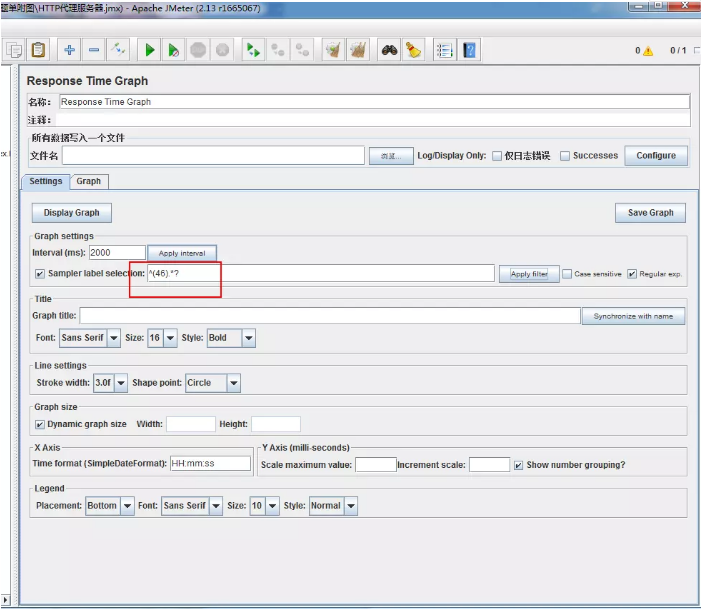Open the Stroke width 3.0f dropdown
703x611 pixels.
[110, 383]
